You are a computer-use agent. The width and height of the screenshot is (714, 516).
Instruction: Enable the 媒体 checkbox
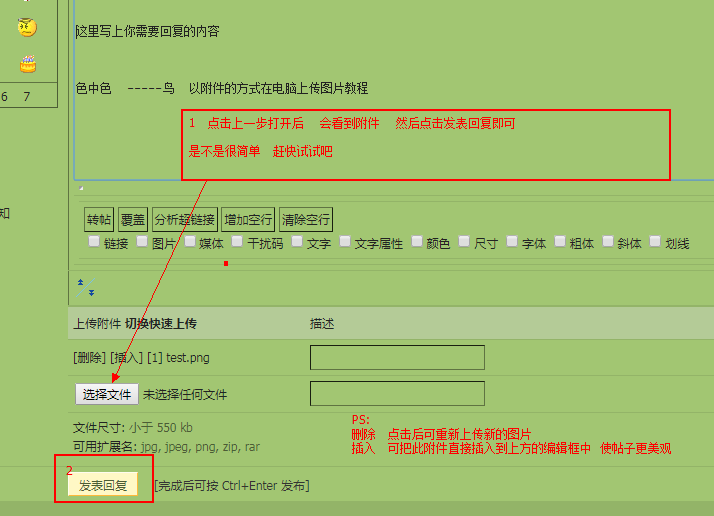tap(190, 241)
